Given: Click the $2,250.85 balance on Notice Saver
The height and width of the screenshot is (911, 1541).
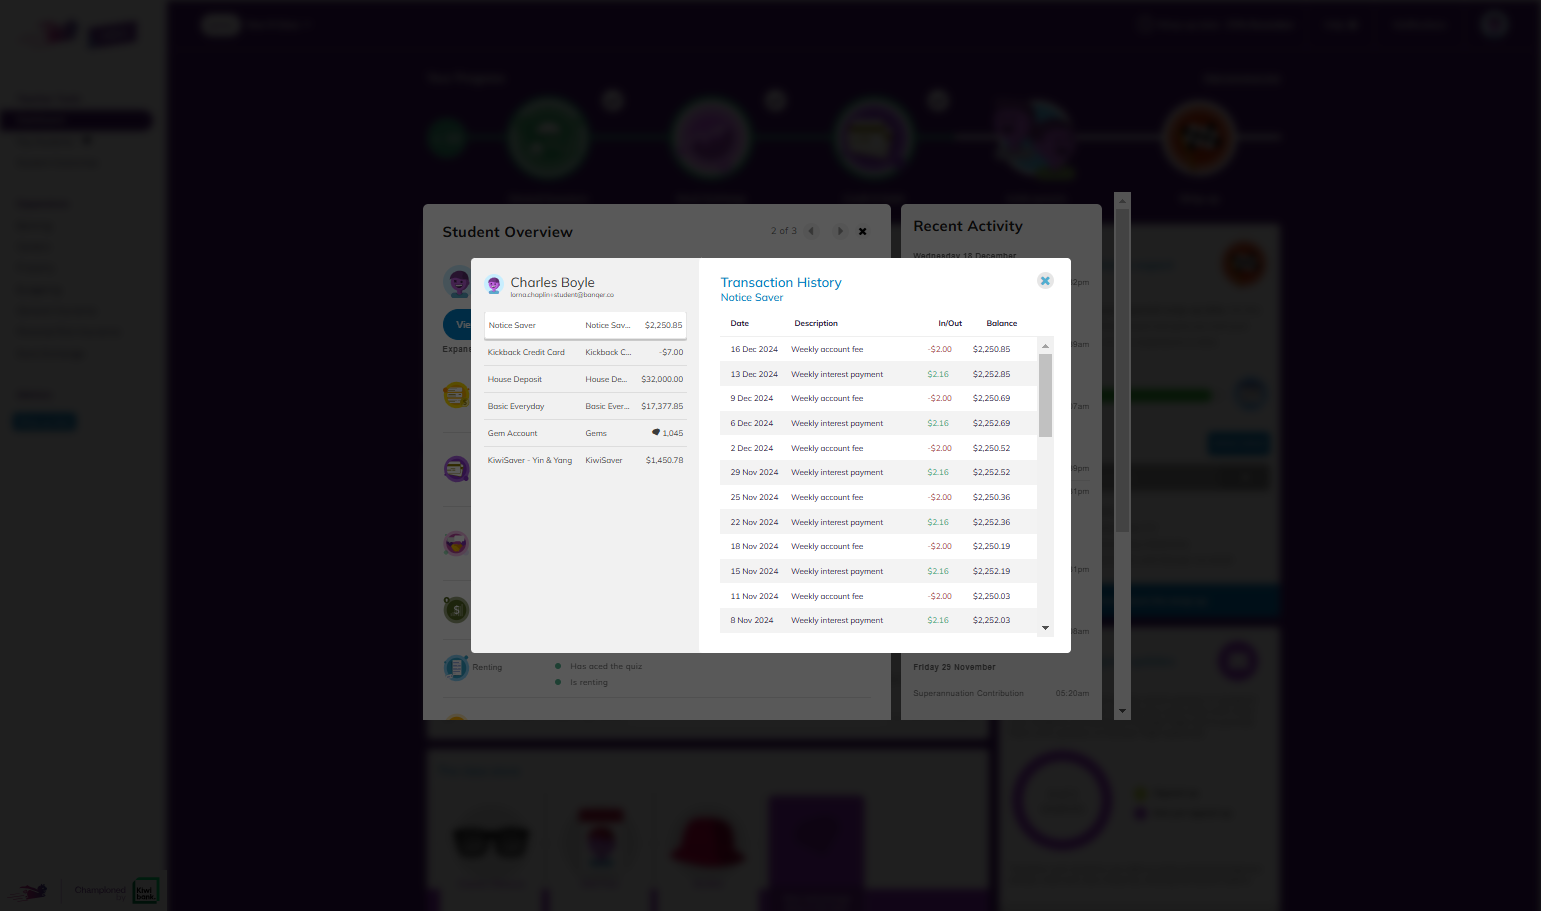Looking at the screenshot, I should (x=664, y=325).
